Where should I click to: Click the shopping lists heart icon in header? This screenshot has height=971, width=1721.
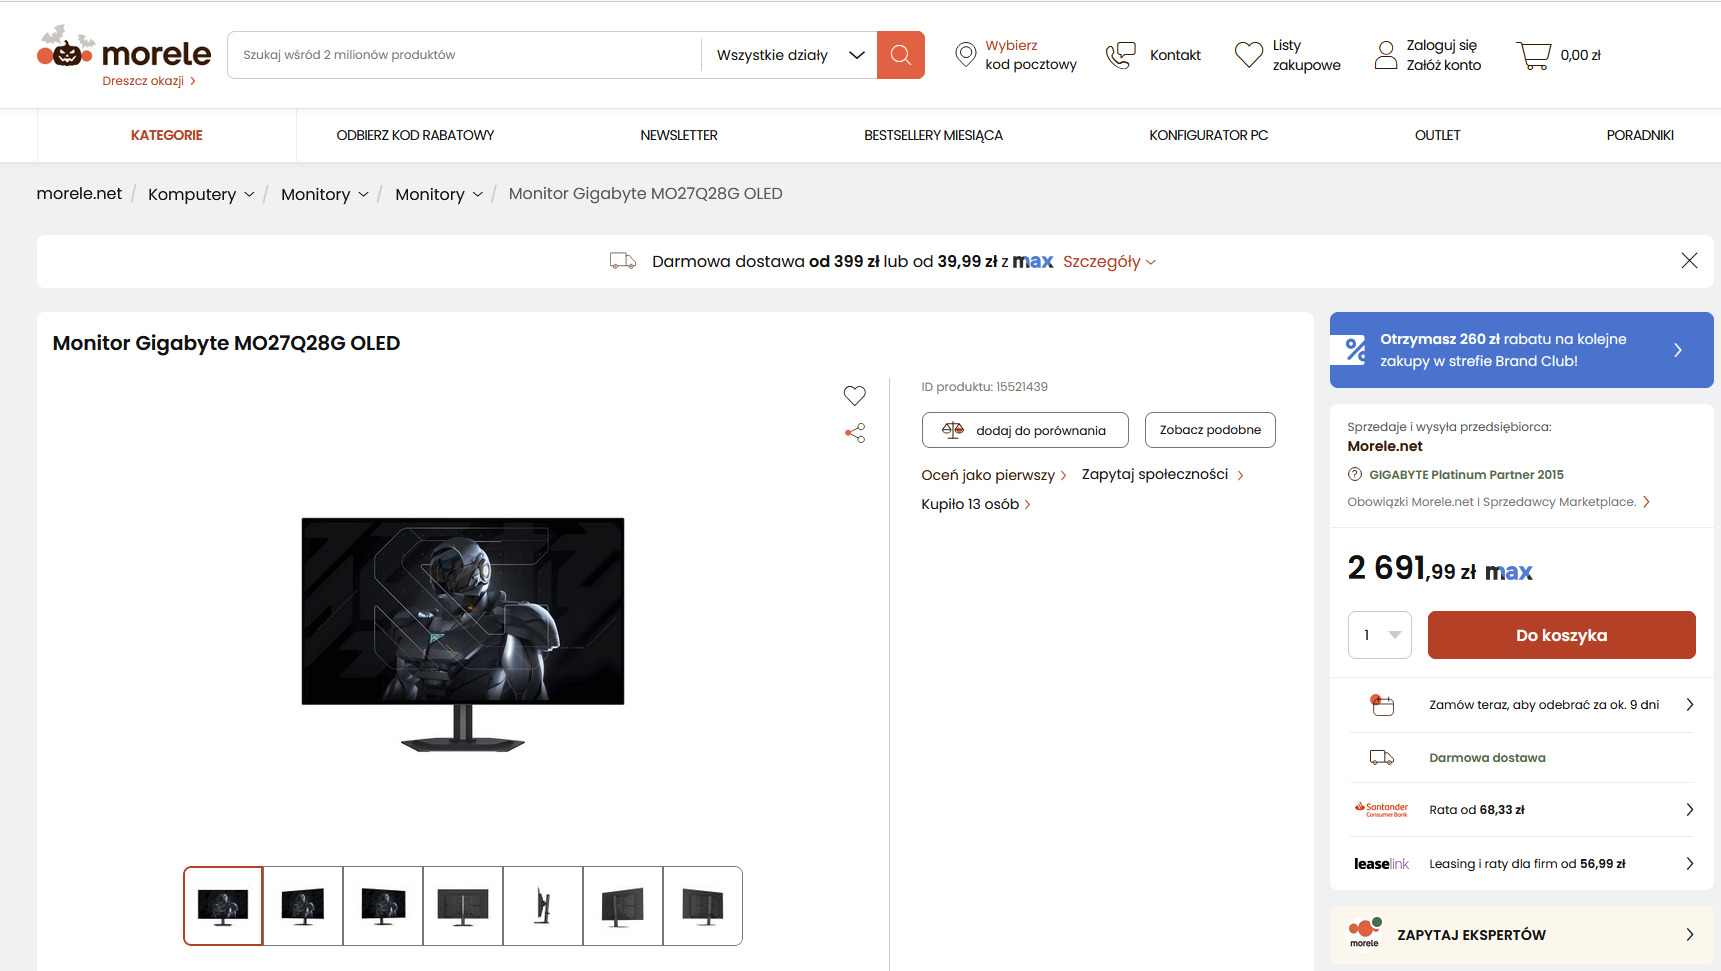coord(1249,55)
